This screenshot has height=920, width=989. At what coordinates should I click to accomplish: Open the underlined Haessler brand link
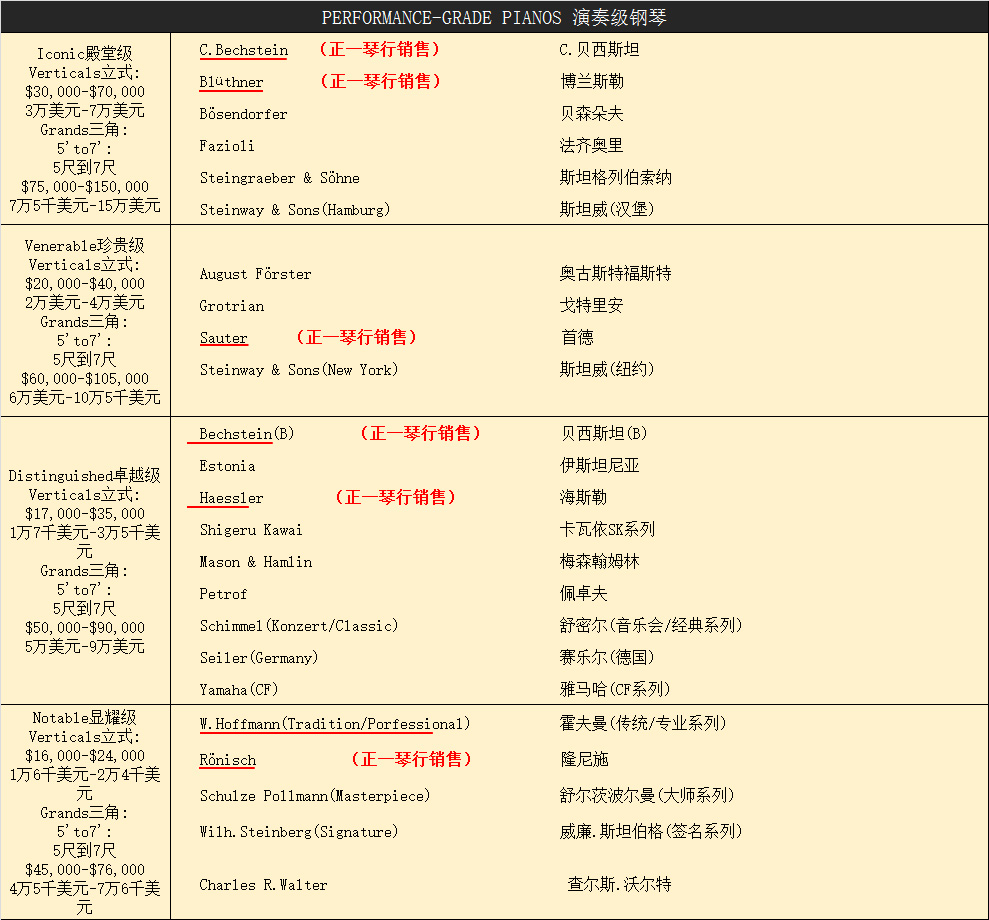click(x=231, y=498)
